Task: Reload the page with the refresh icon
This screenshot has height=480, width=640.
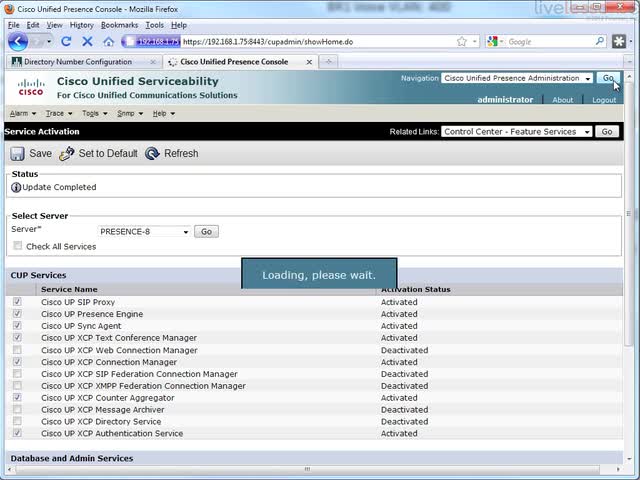Action: [66, 41]
